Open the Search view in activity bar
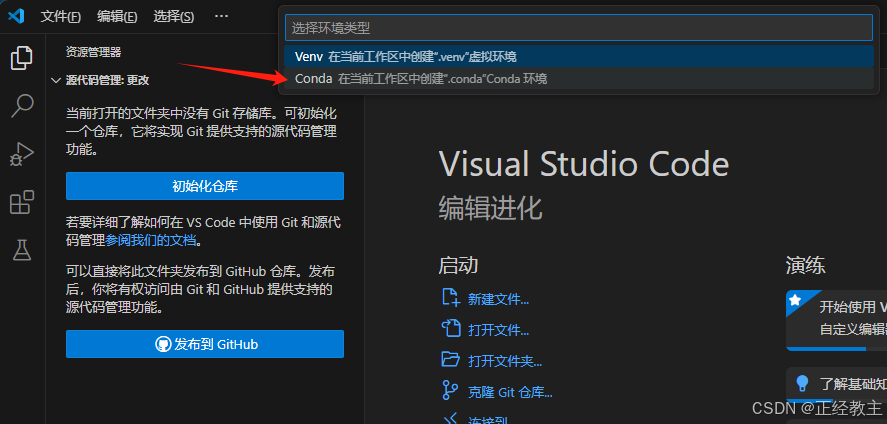Viewport: 887px width, 424px height. [22, 106]
